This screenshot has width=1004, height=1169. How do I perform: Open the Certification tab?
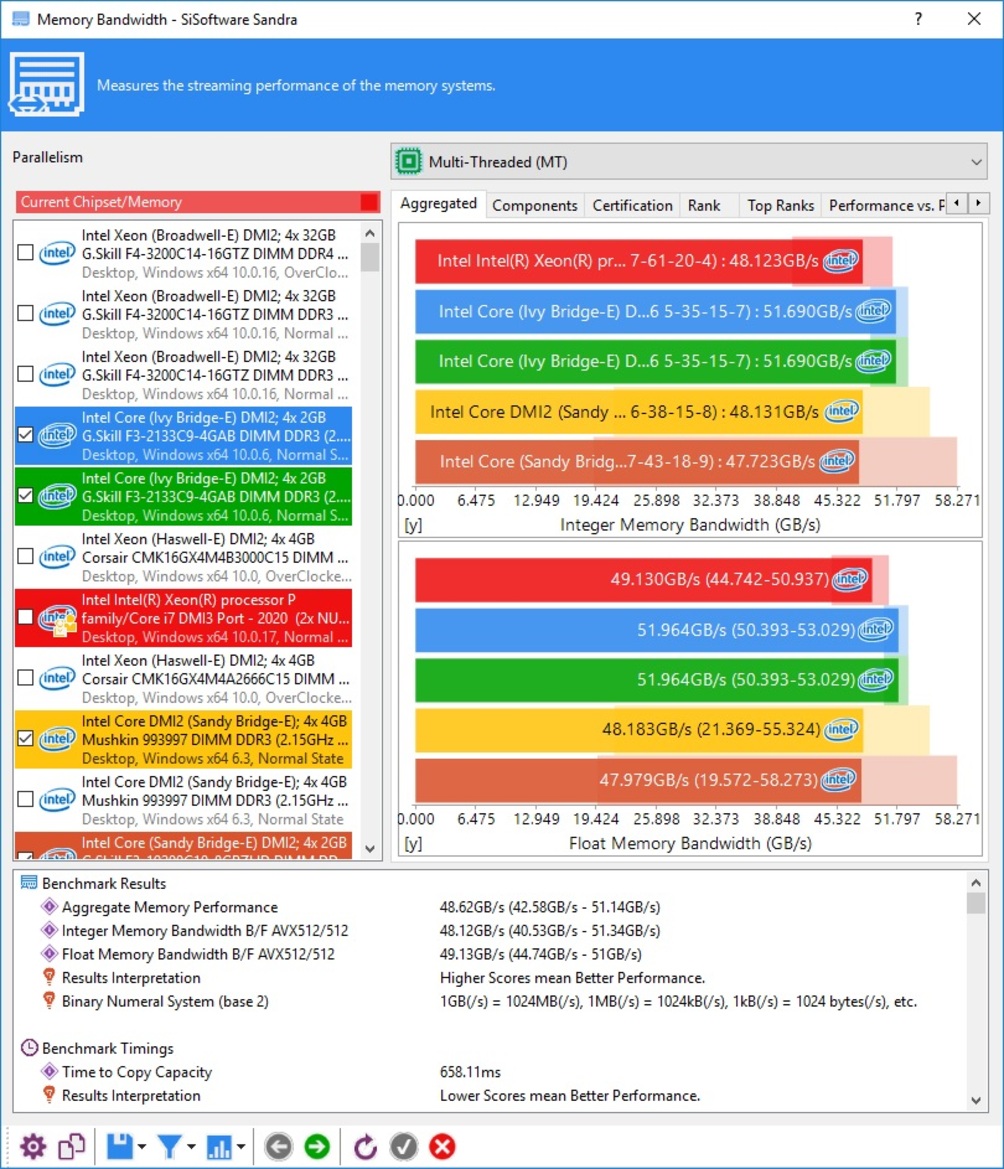pos(632,205)
